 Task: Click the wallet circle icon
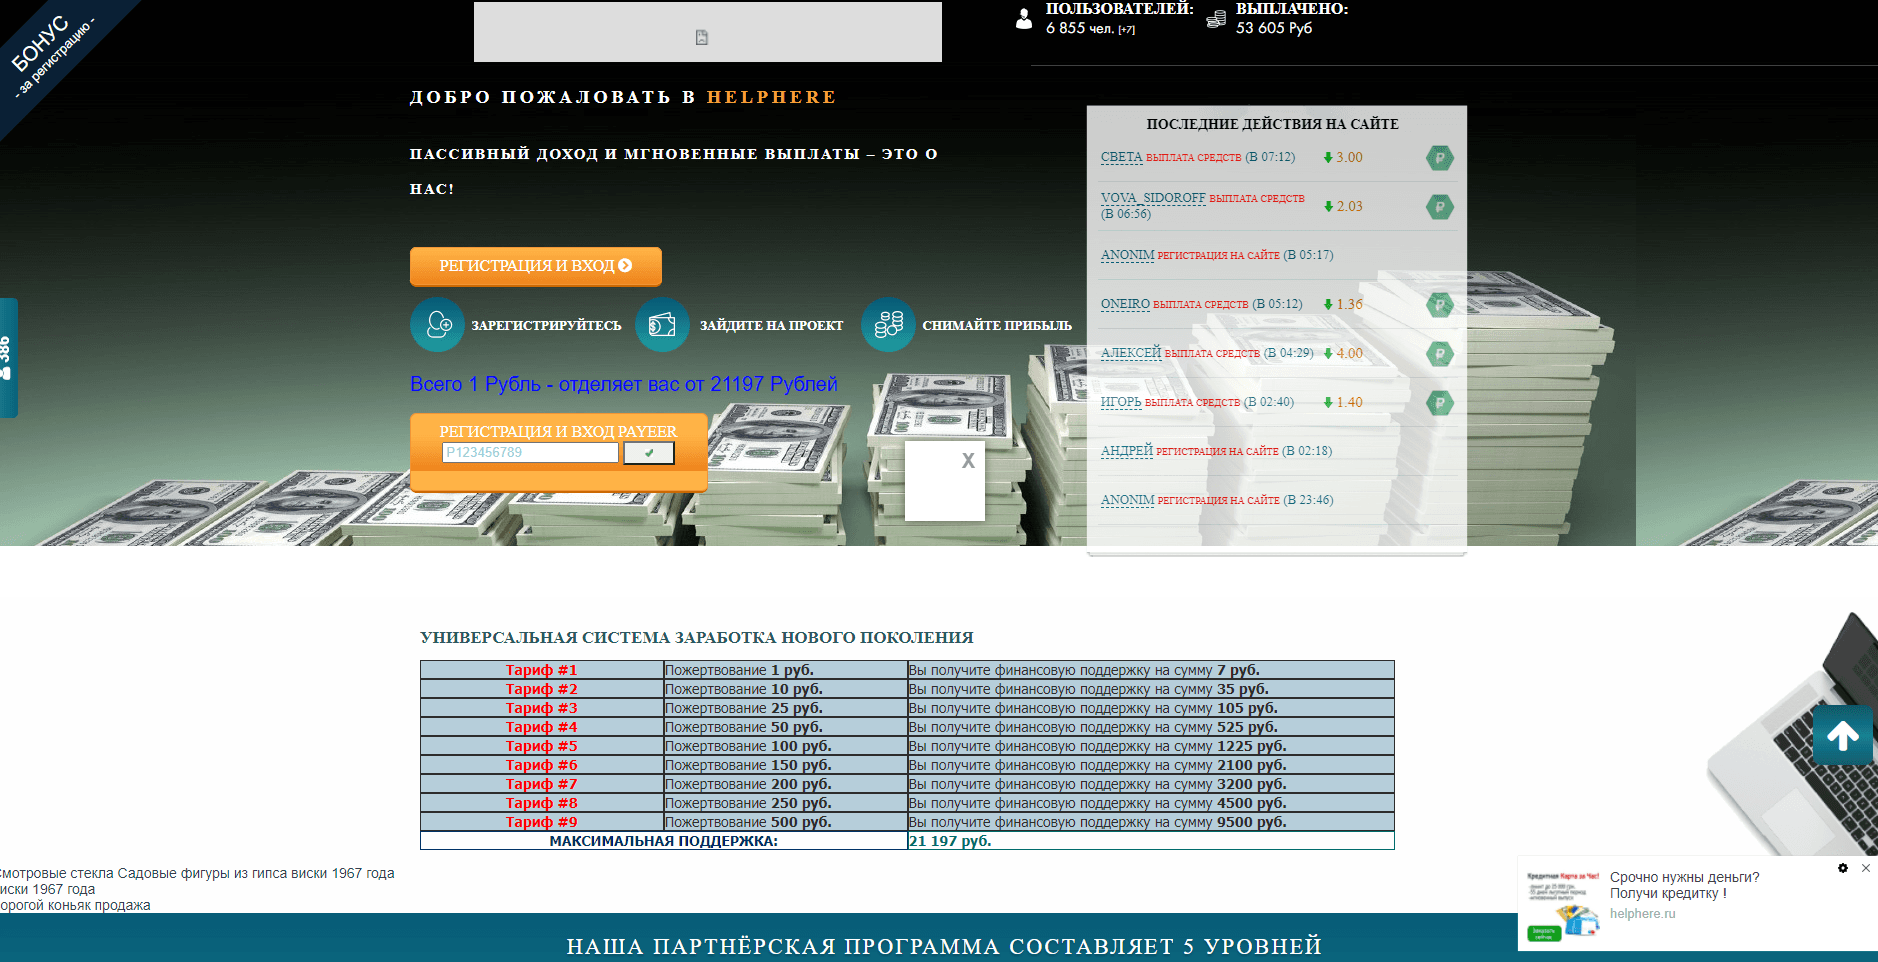662,325
